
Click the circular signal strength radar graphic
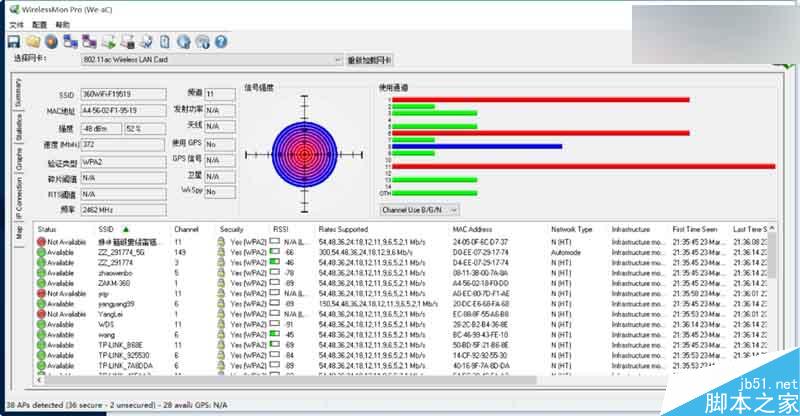tap(305, 154)
